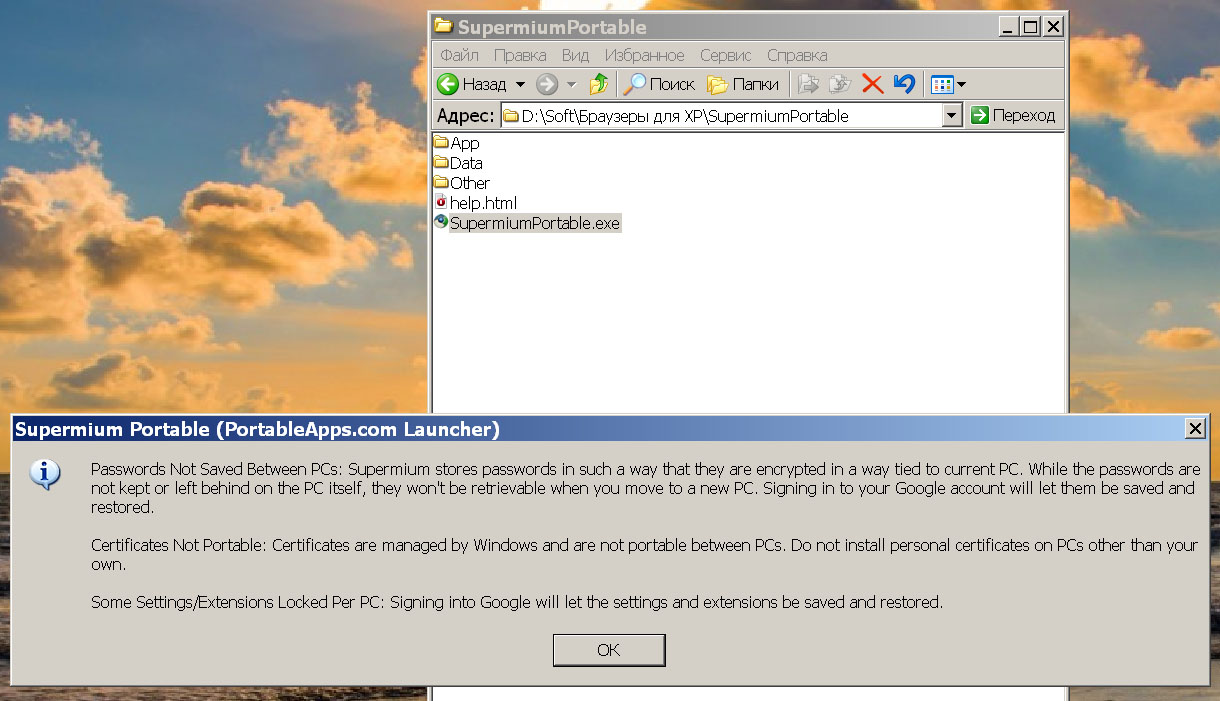Viewport: 1220px width, 701px height.
Task: Open the Справка menu
Action: click(x=797, y=55)
